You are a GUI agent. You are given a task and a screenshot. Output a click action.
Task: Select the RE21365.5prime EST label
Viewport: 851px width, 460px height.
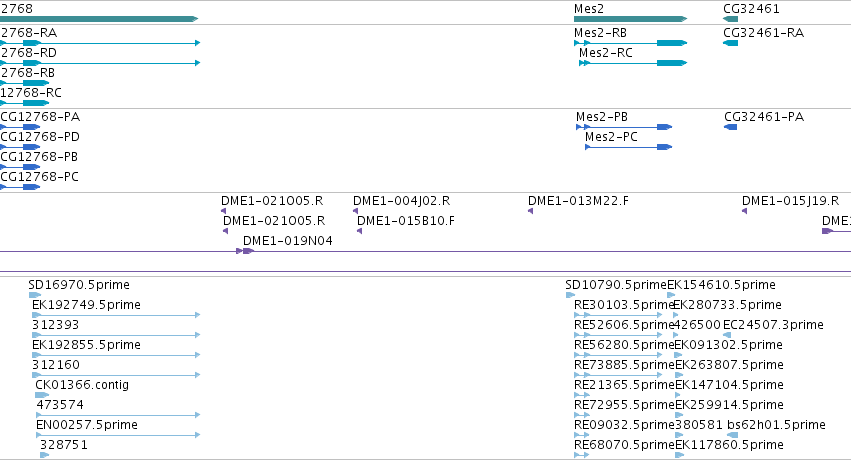click(x=624, y=385)
